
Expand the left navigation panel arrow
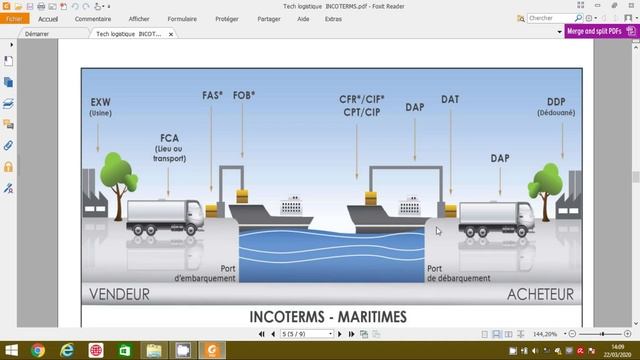[11, 44]
